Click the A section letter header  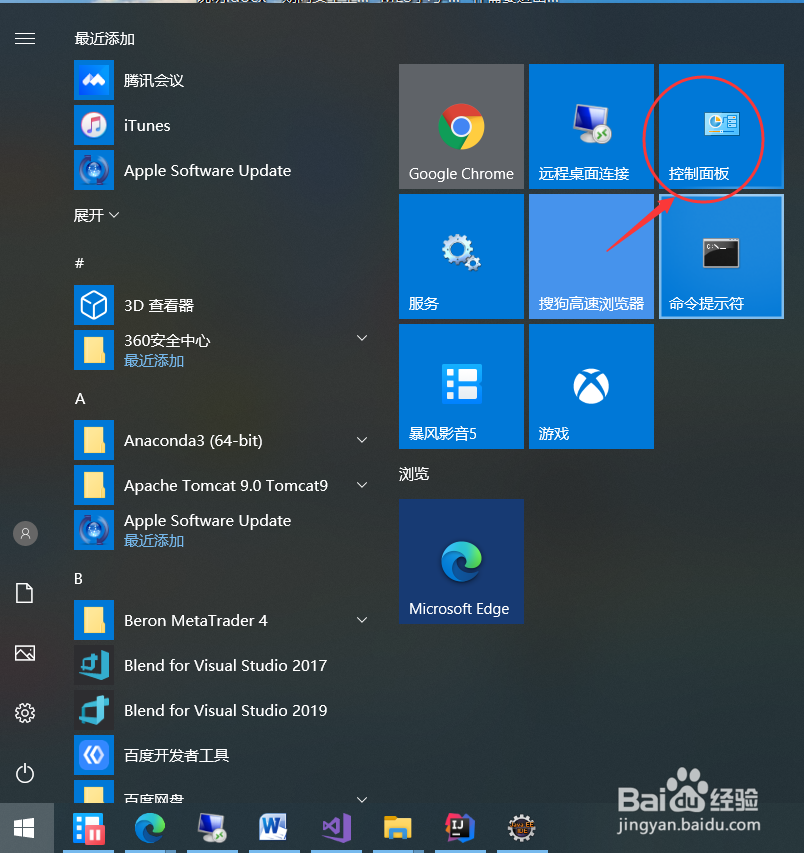(x=80, y=399)
